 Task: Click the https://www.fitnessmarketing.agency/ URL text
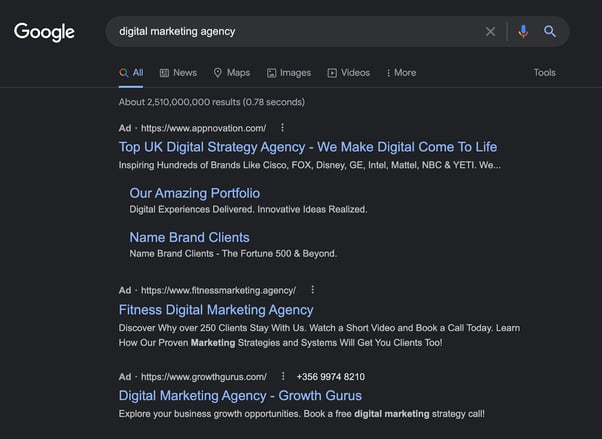[x=218, y=290]
